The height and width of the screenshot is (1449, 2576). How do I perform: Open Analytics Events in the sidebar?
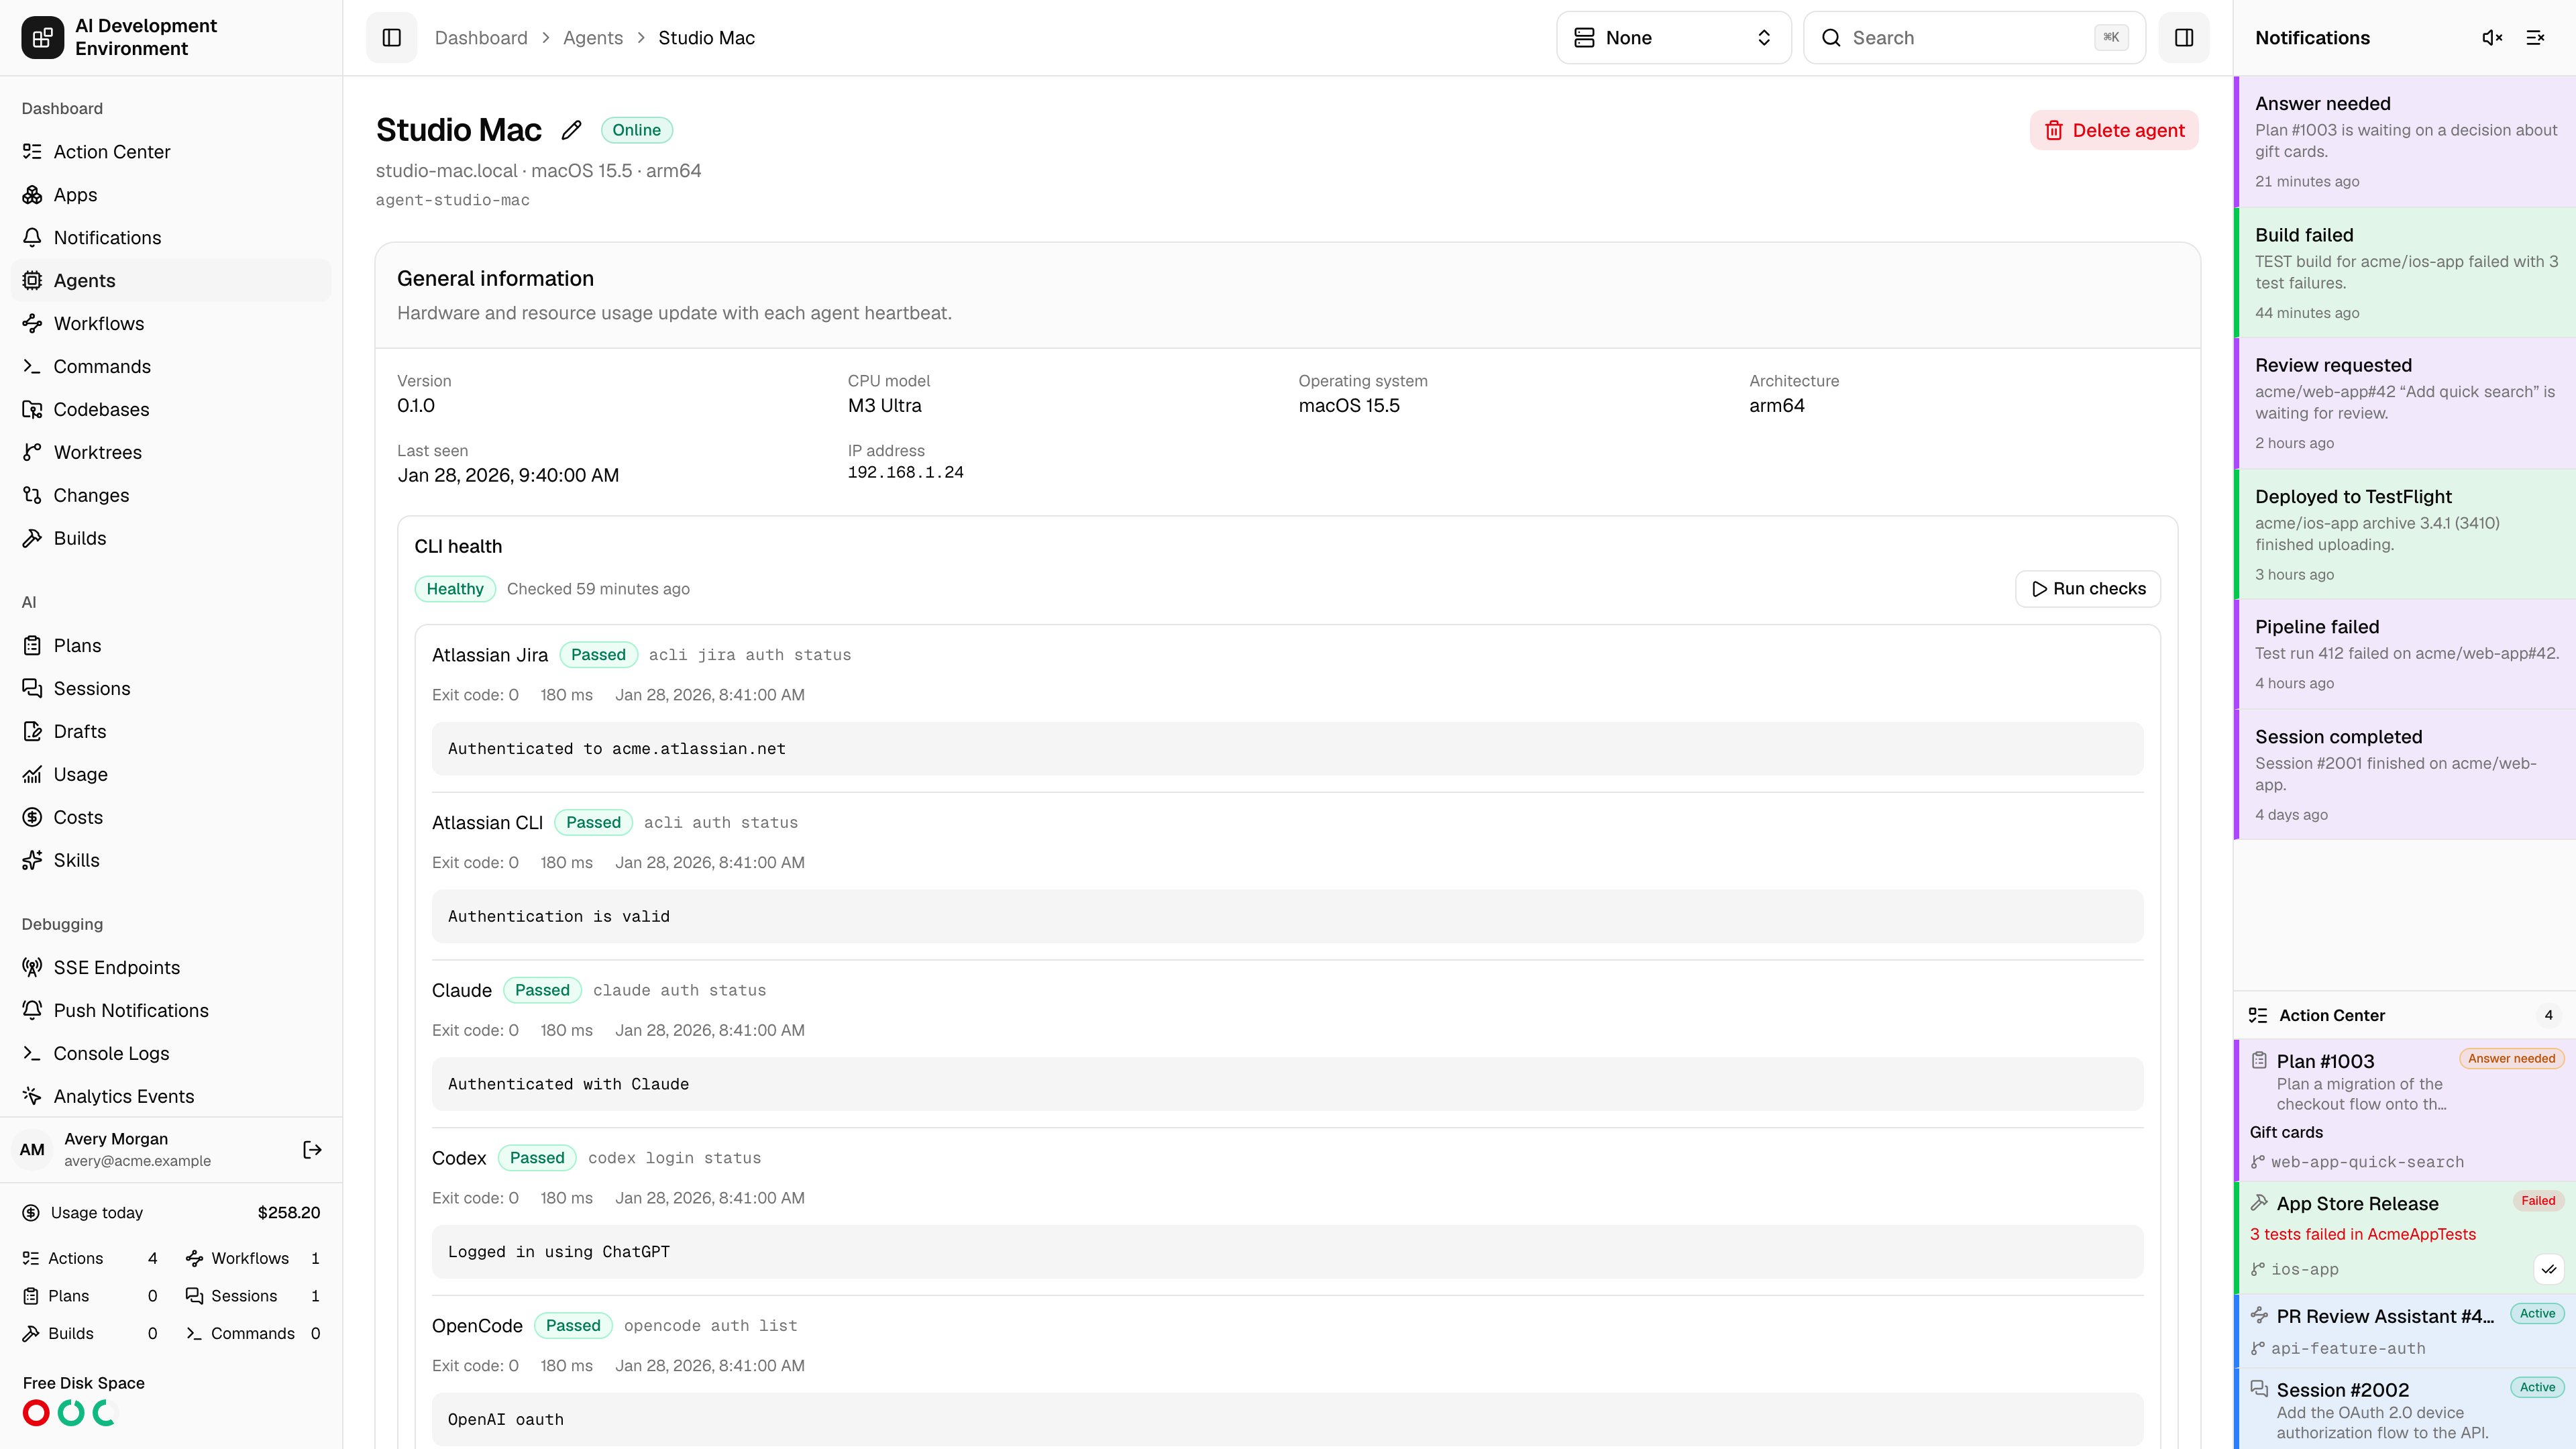[x=171, y=1097]
